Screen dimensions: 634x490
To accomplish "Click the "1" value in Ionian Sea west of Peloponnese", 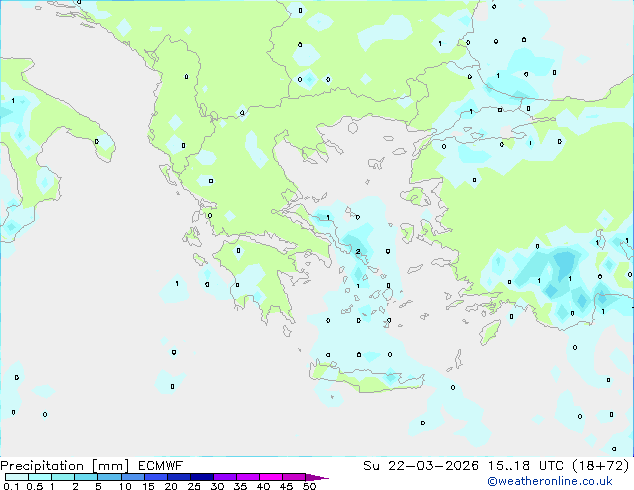I will [x=177, y=283].
